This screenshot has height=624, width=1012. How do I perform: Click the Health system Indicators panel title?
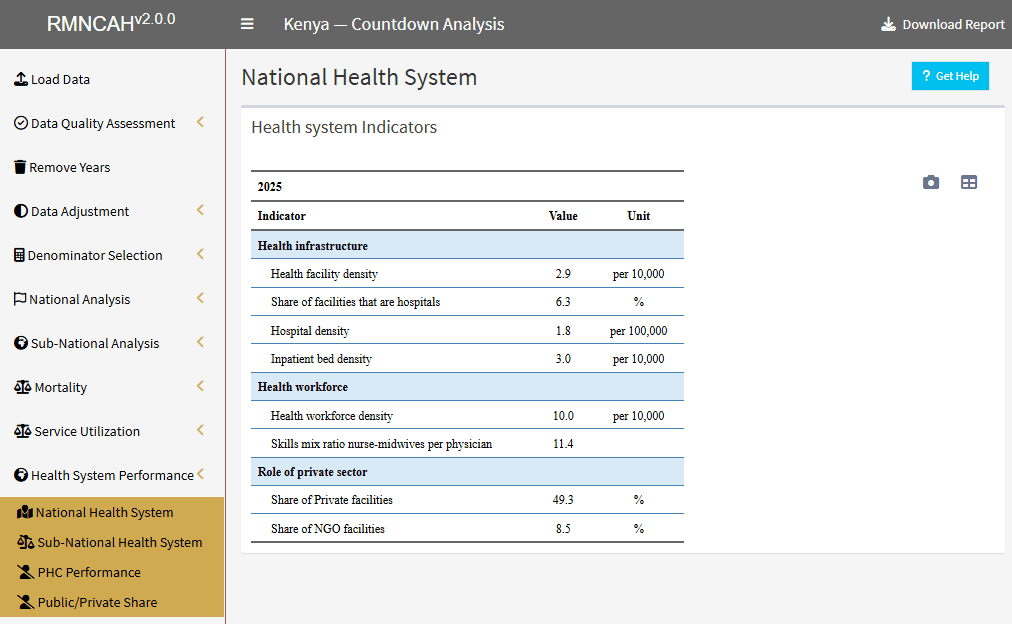[344, 127]
